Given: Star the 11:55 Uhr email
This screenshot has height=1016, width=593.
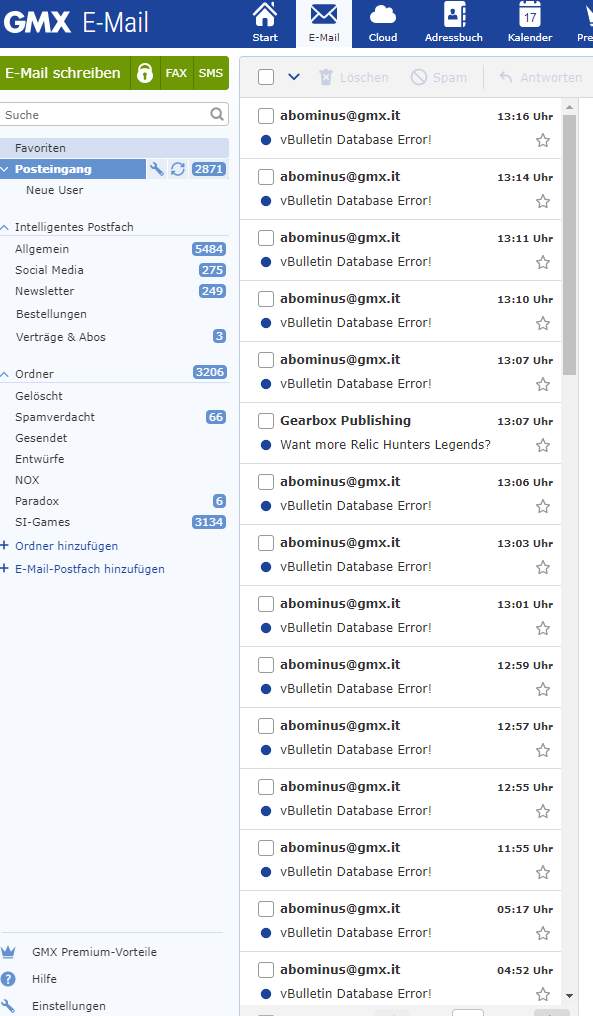Looking at the screenshot, I should (x=543, y=872).
